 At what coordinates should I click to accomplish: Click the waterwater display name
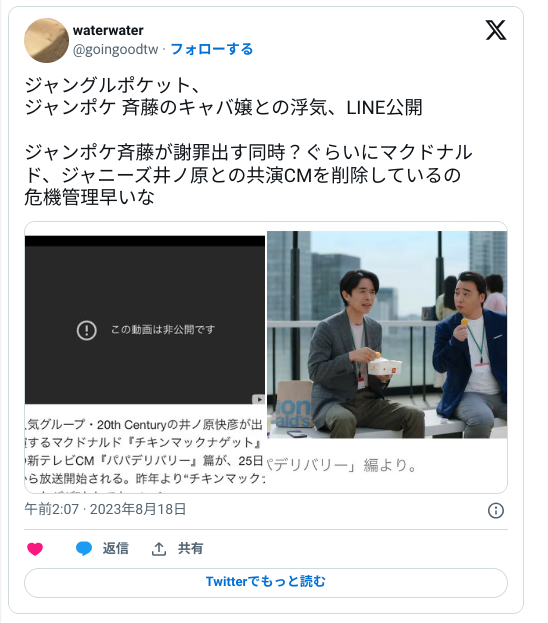click(108, 30)
